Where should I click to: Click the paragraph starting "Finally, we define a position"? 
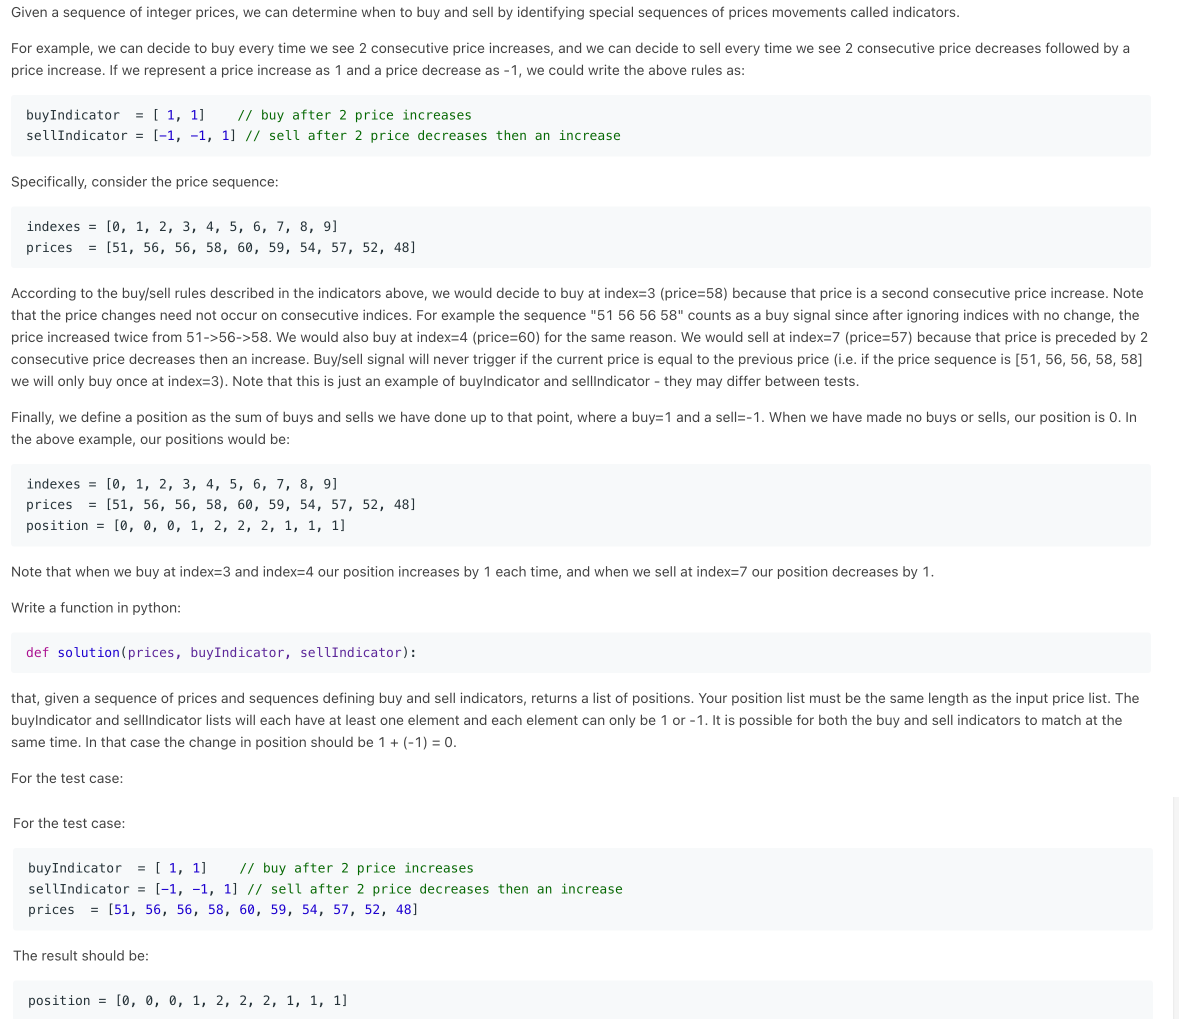[x=574, y=428]
